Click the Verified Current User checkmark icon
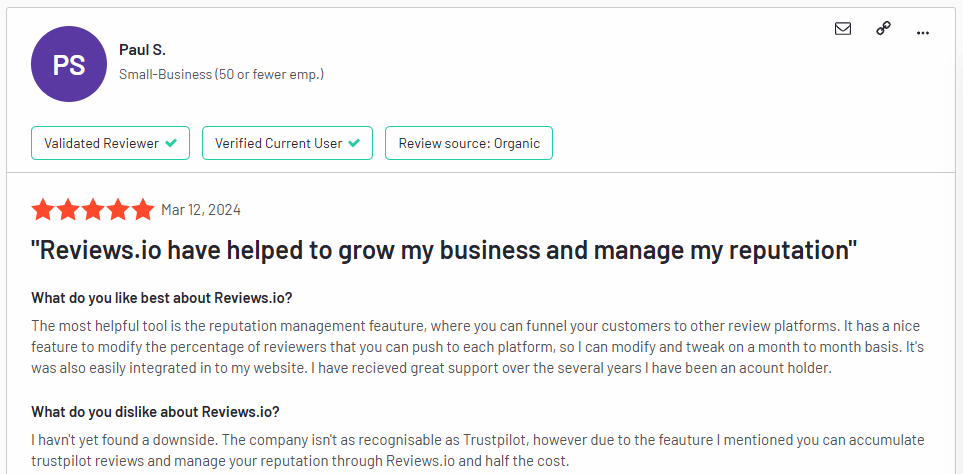Viewport: 963px width, 474px height. pos(354,143)
